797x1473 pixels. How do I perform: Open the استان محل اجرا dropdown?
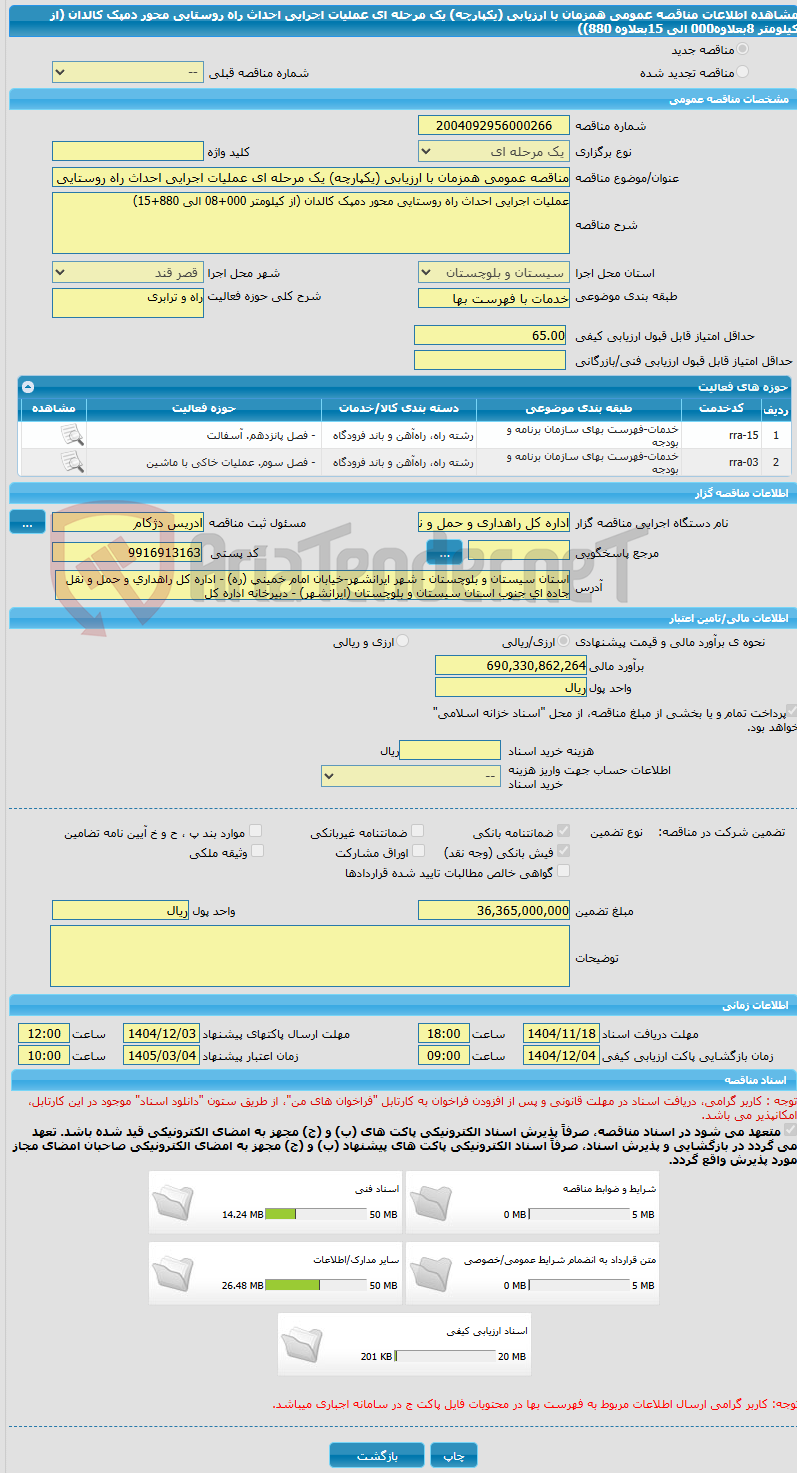(493, 272)
